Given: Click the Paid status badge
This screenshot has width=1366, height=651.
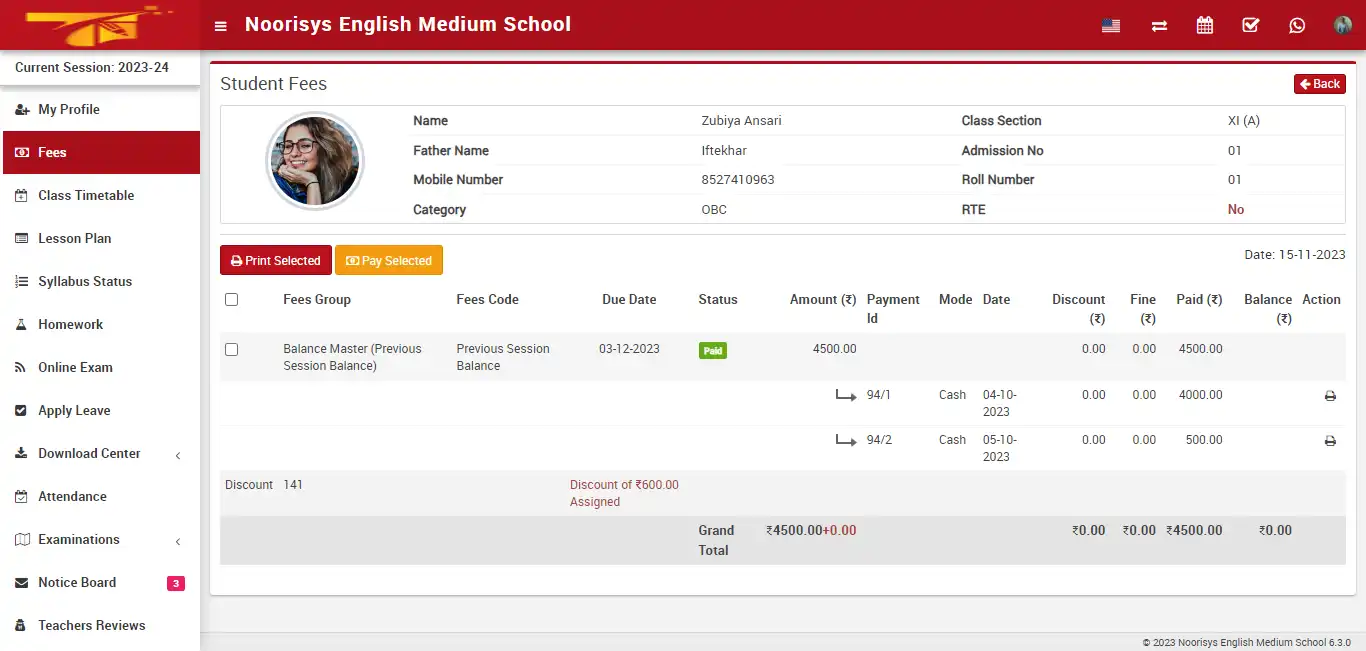Looking at the screenshot, I should tap(712, 349).
